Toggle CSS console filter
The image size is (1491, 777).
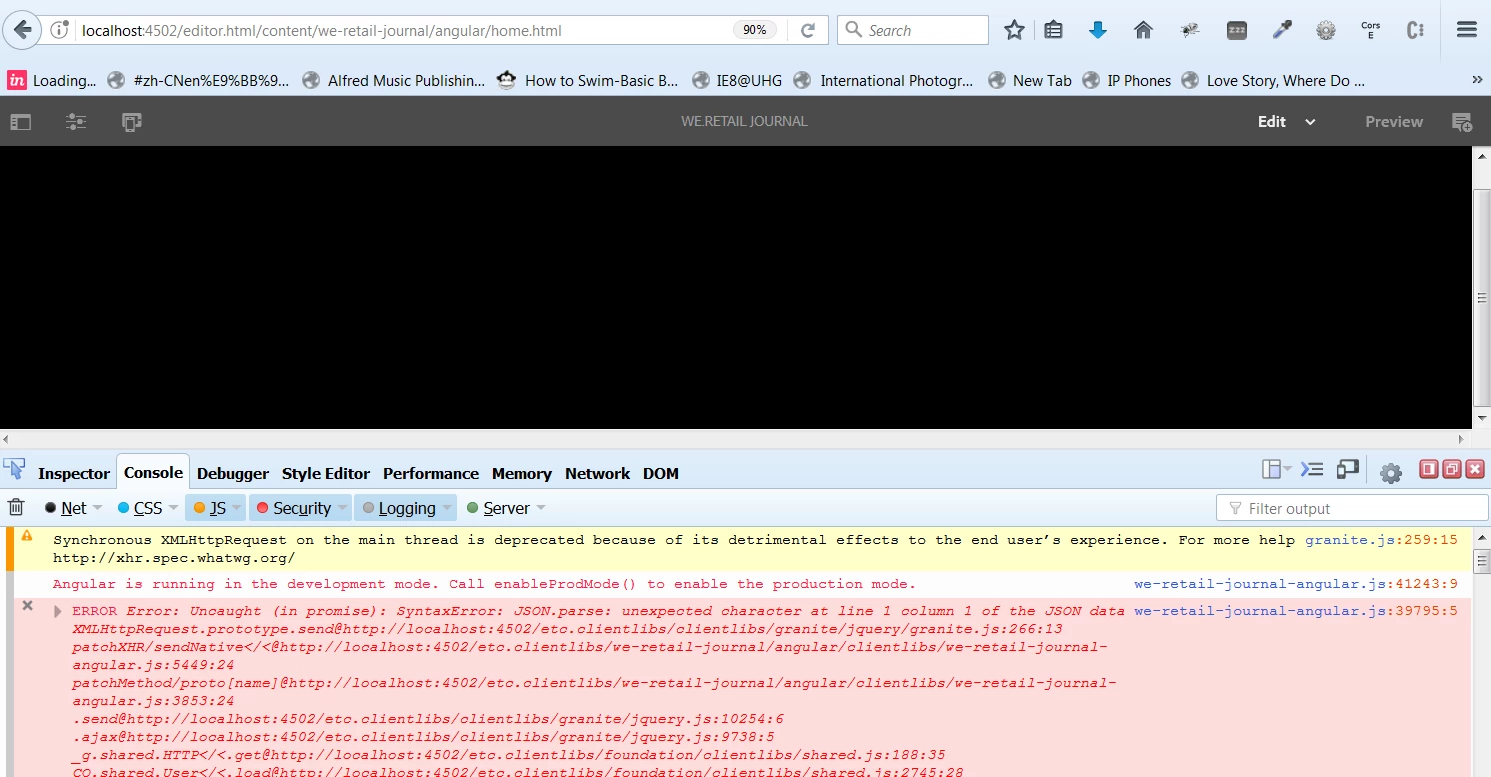click(140, 508)
